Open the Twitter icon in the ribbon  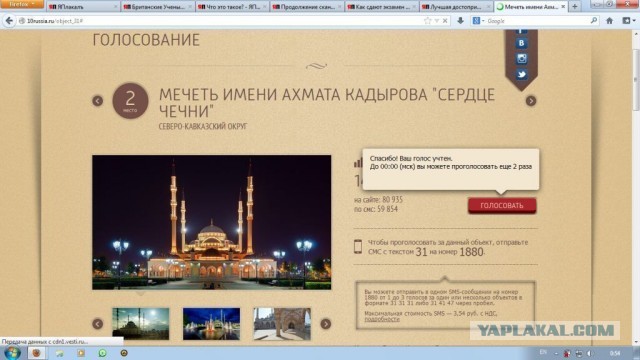click(x=521, y=75)
